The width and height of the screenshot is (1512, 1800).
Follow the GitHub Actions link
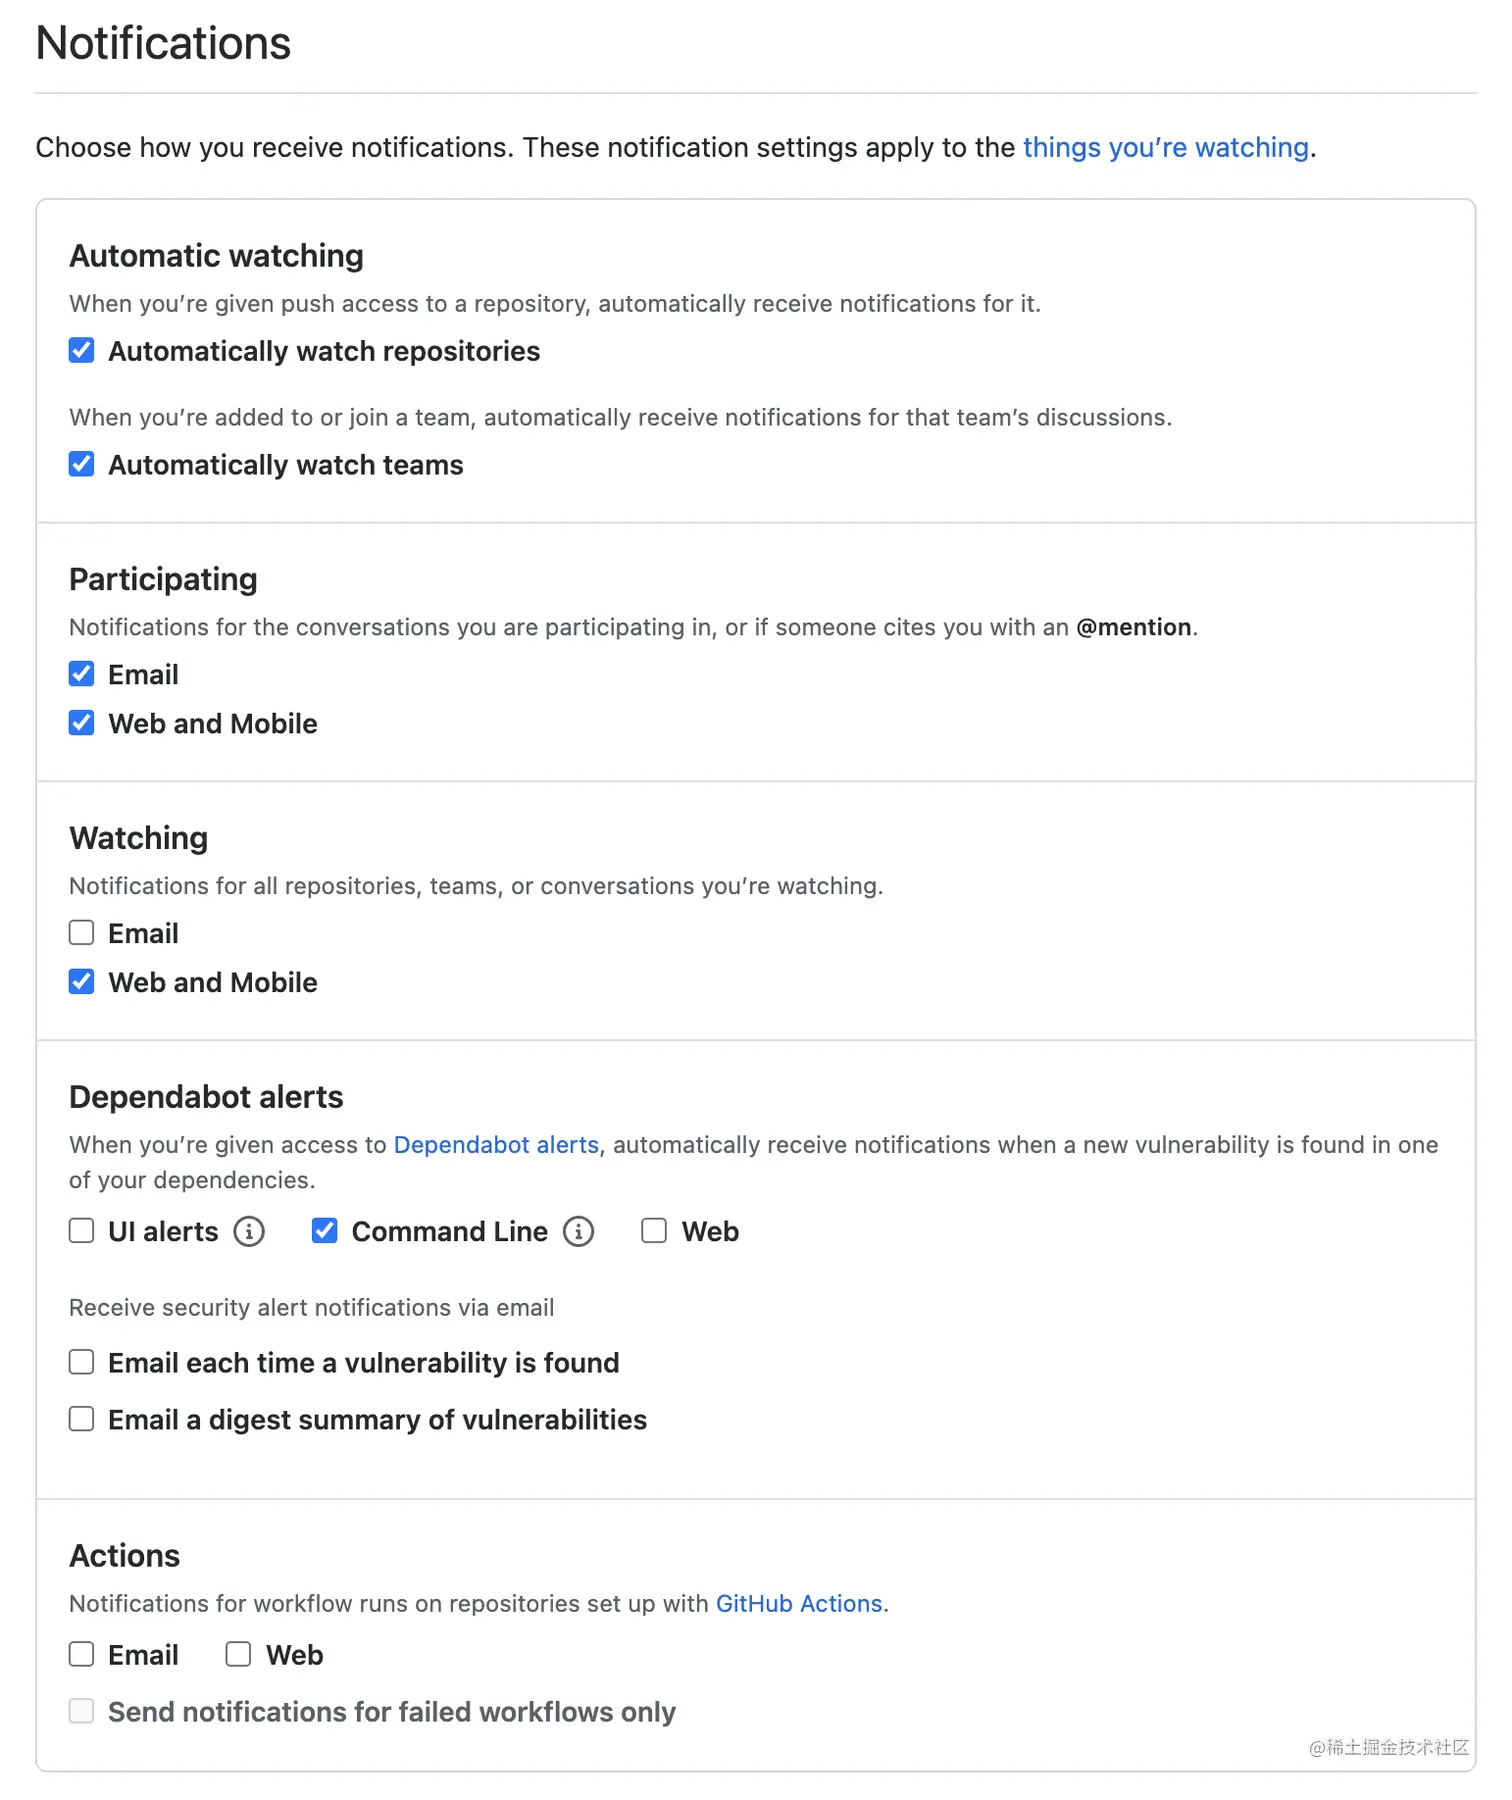(798, 1604)
